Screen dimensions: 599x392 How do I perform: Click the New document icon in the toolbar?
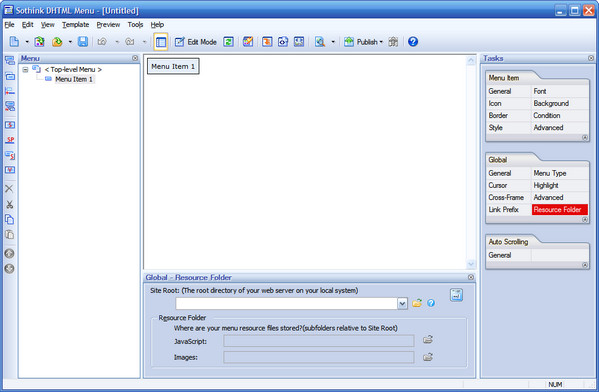[14, 42]
